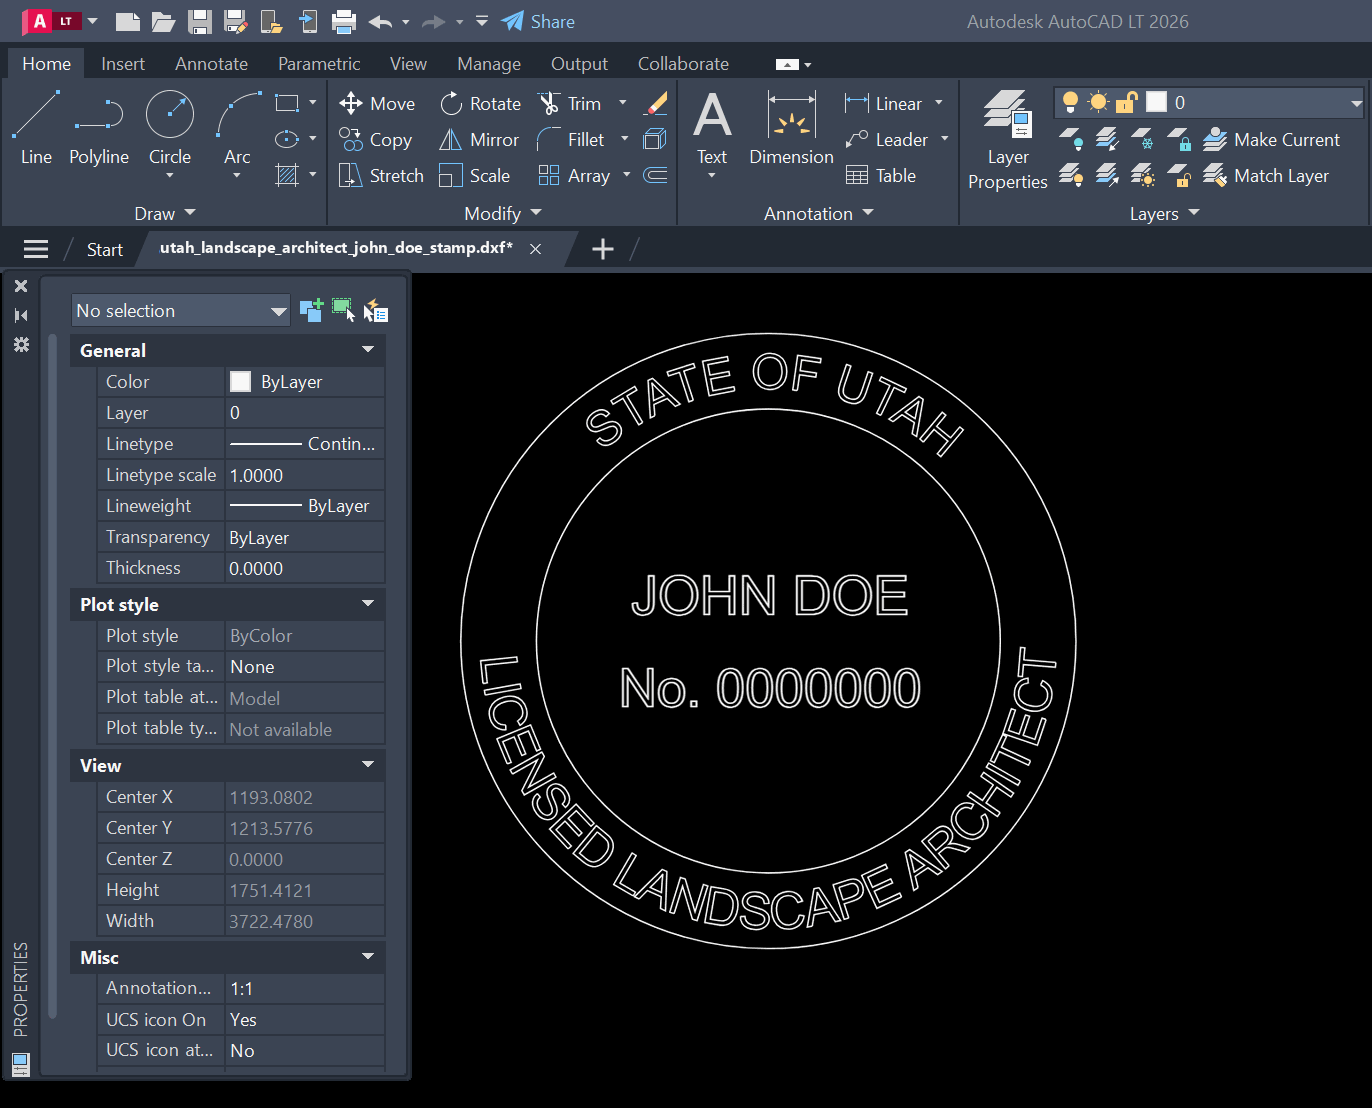The width and height of the screenshot is (1372, 1108).
Task: Toggle layer 0 lock state
Action: [1127, 101]
